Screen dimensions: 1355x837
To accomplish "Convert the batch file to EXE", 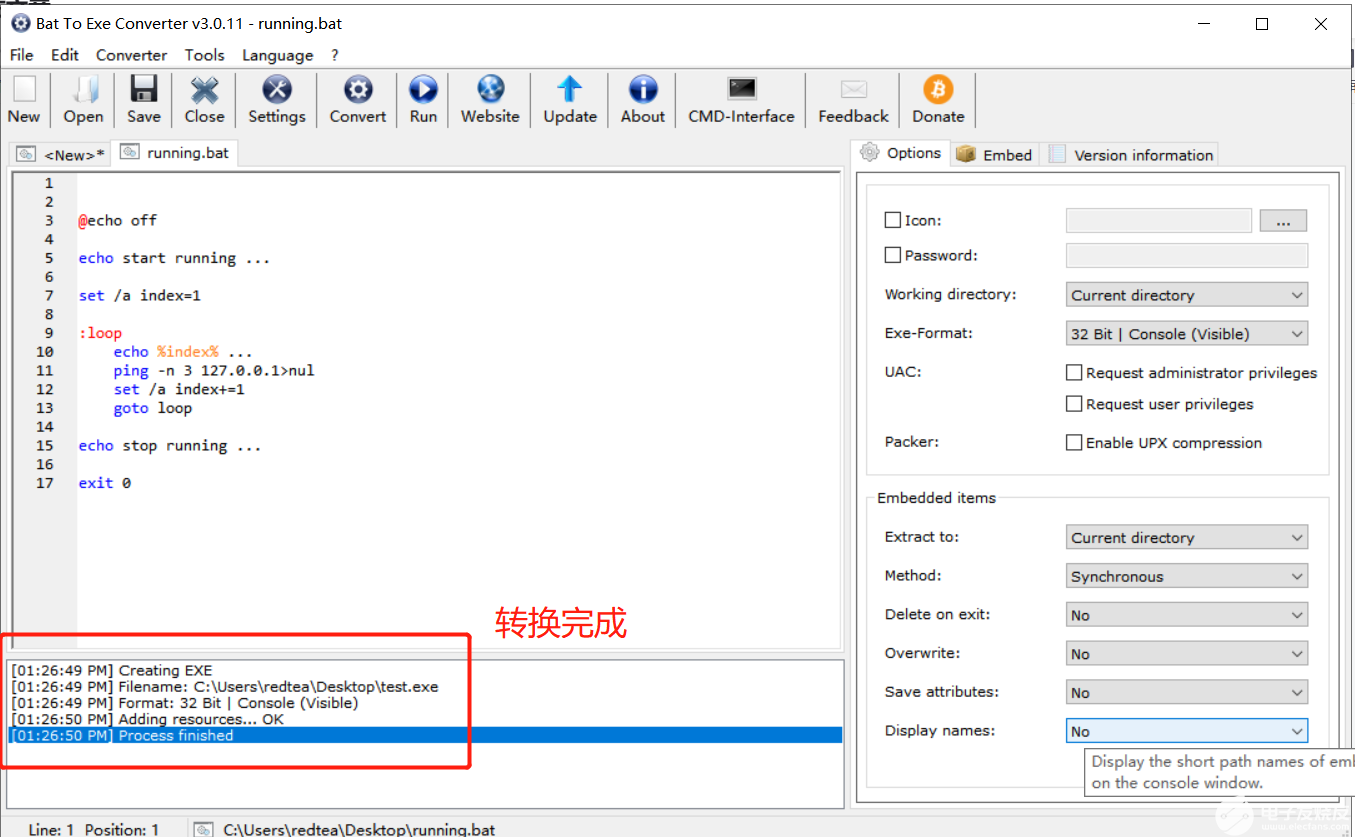I will (358, 100).
